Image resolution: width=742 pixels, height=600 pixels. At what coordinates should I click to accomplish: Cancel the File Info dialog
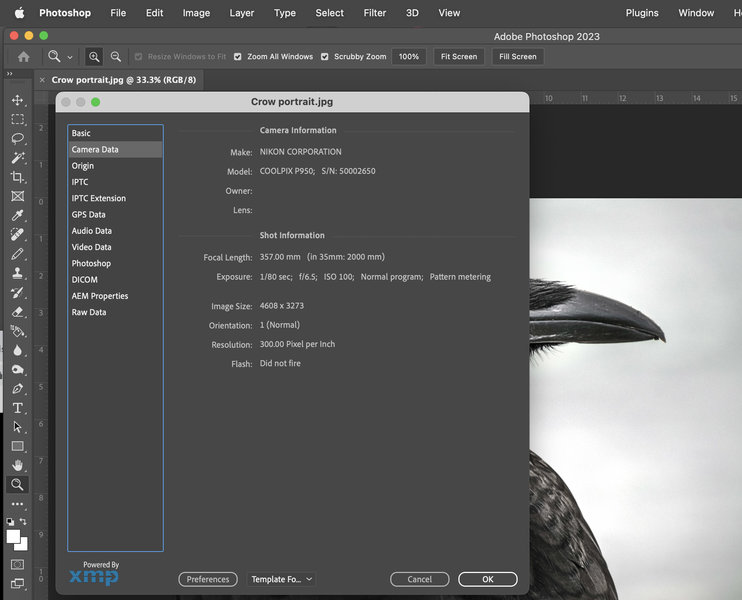419,579
